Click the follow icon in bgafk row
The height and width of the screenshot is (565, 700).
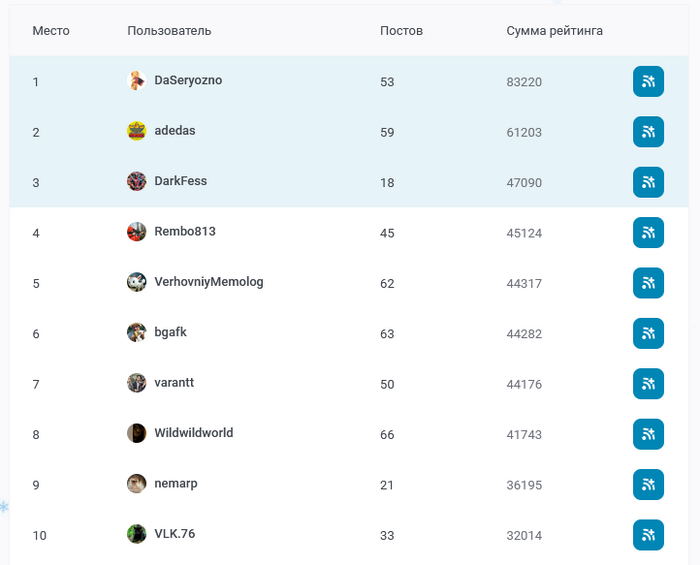(648, 334)
